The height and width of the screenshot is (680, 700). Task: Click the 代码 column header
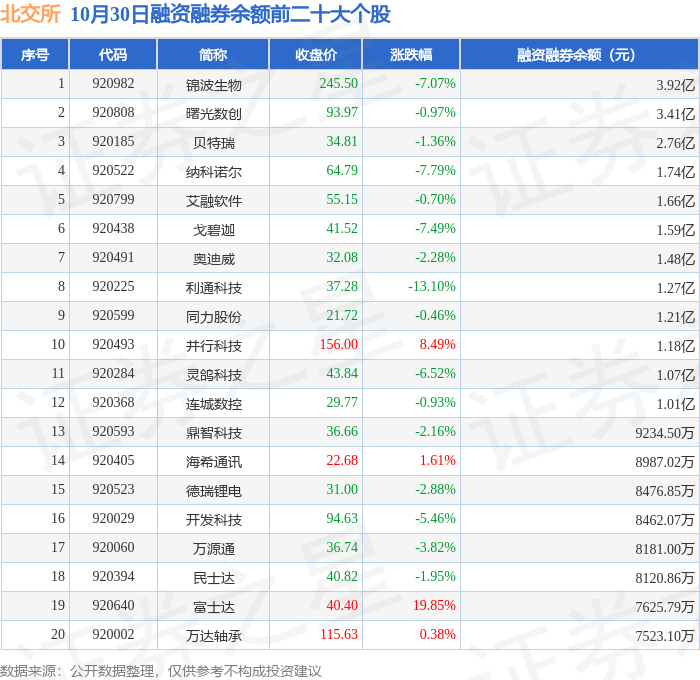(x=113, y=54)
